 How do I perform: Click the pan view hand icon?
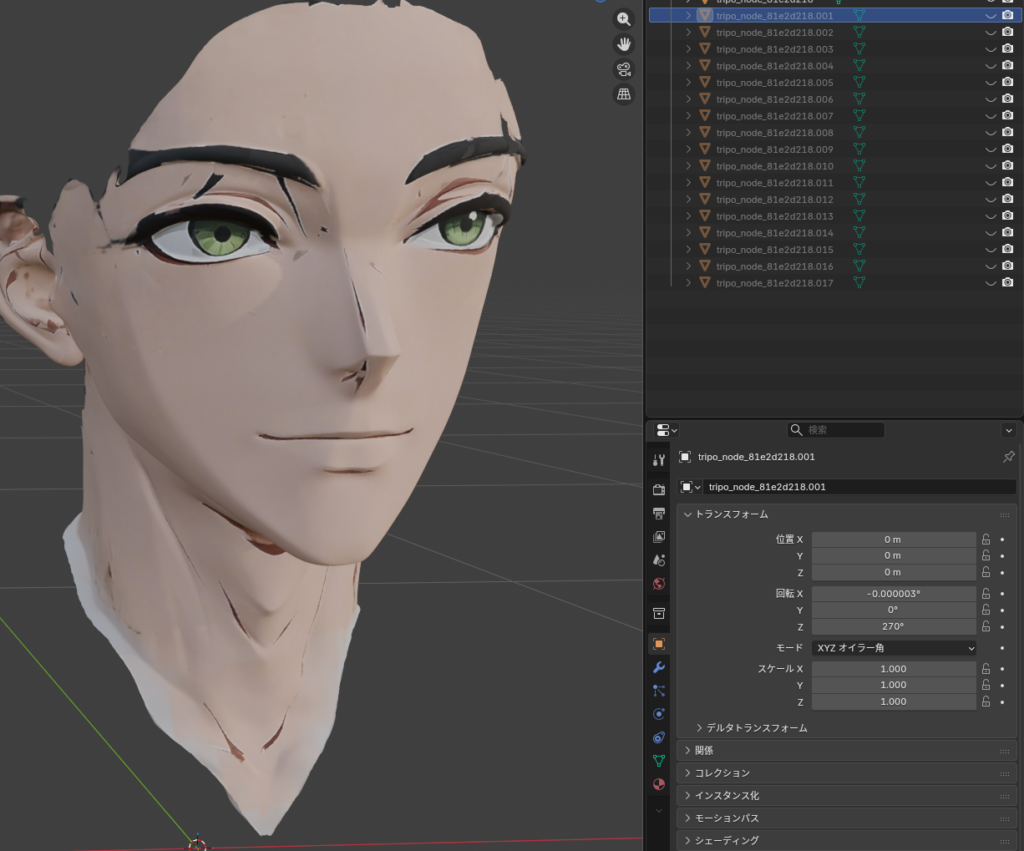click(x=624, y=44)
